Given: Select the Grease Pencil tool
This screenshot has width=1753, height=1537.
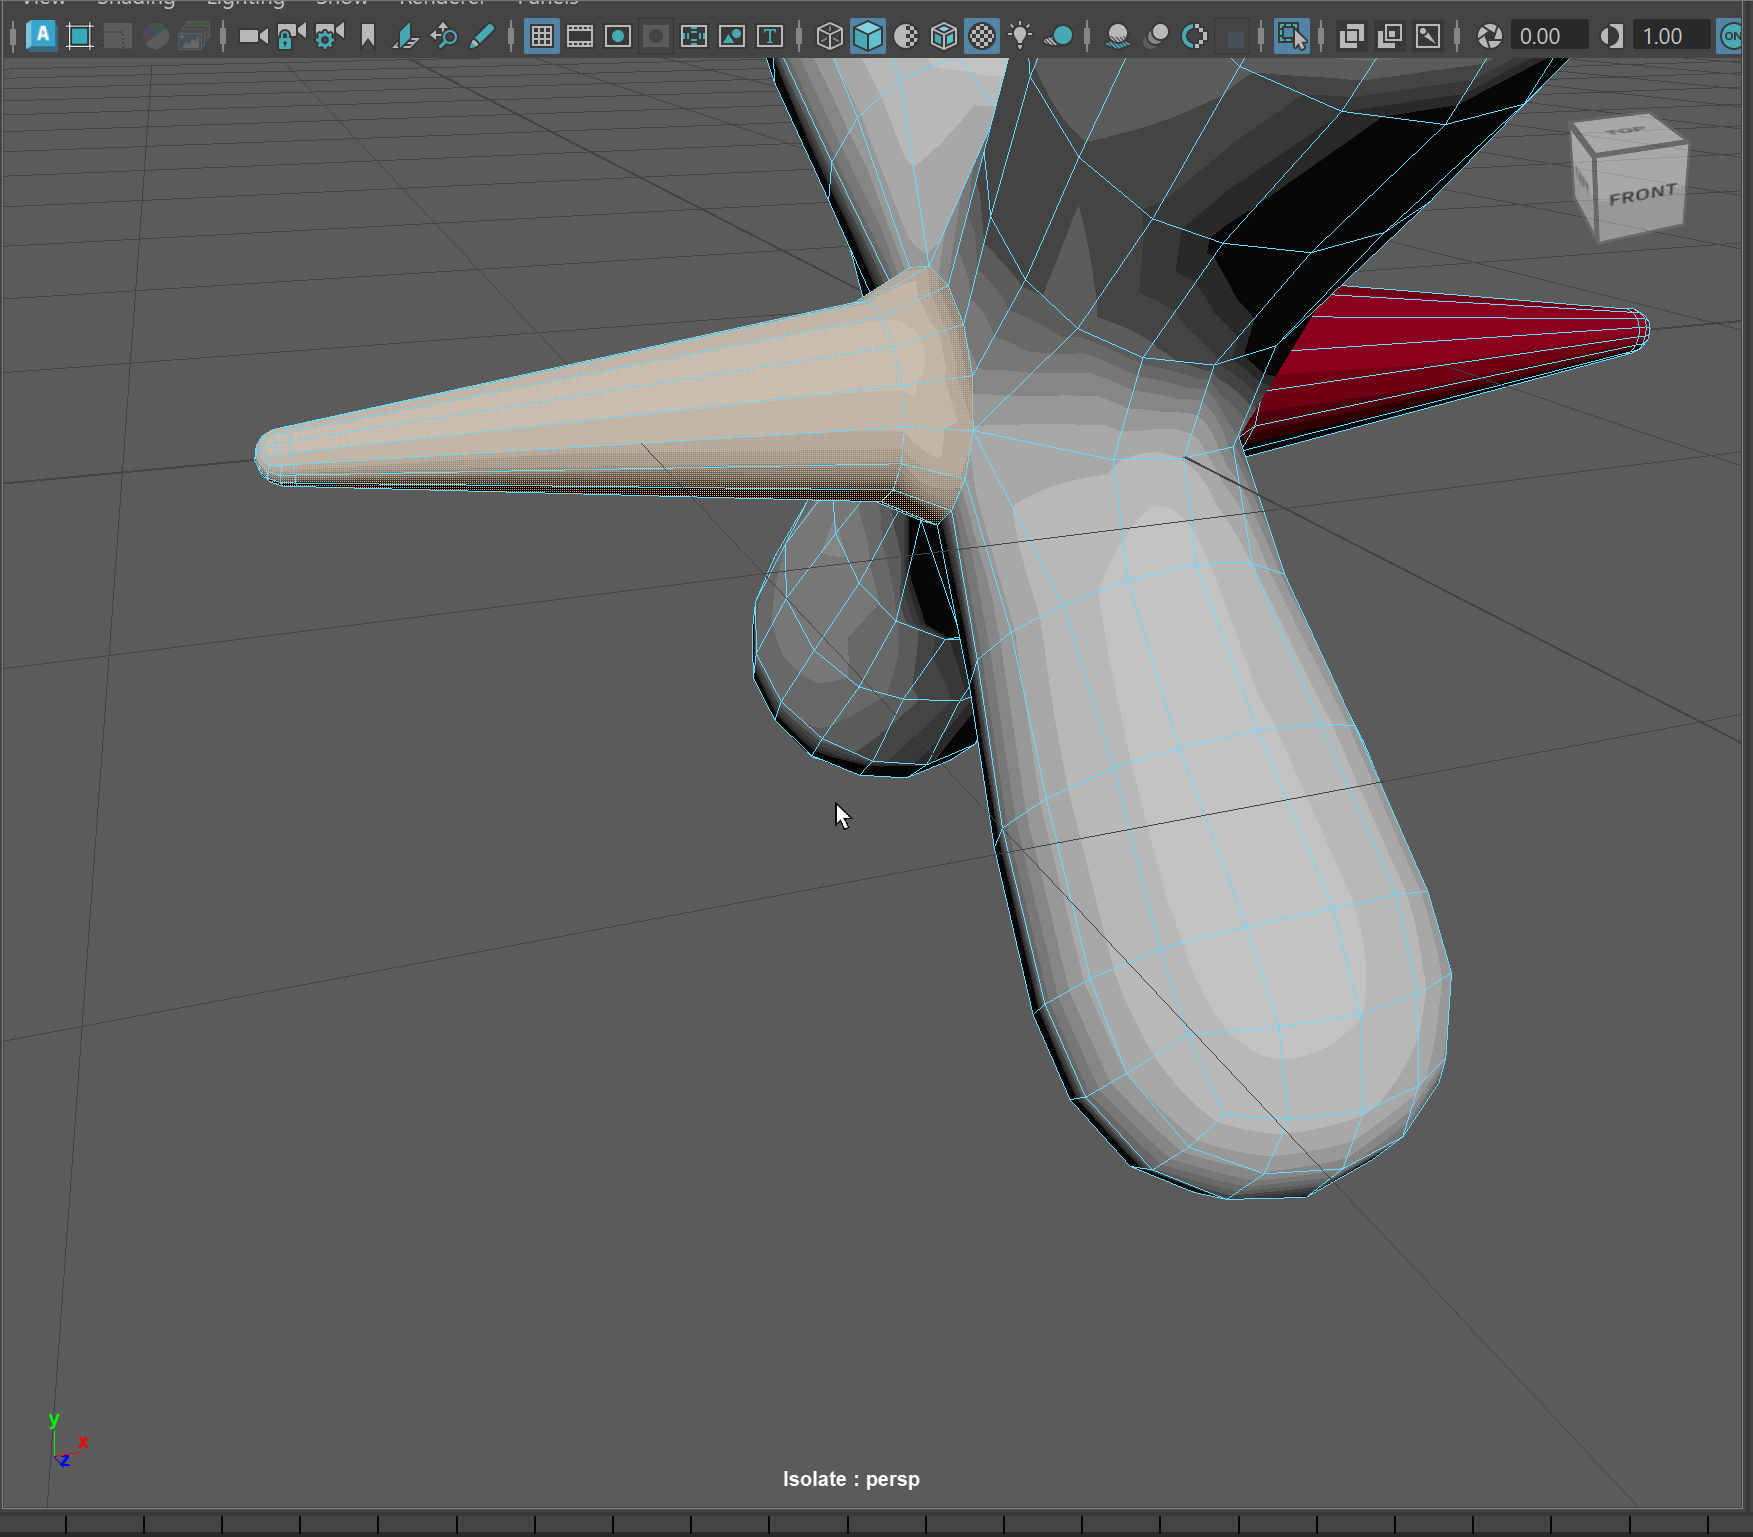Looking at the screenshot, I should (482, 37).
